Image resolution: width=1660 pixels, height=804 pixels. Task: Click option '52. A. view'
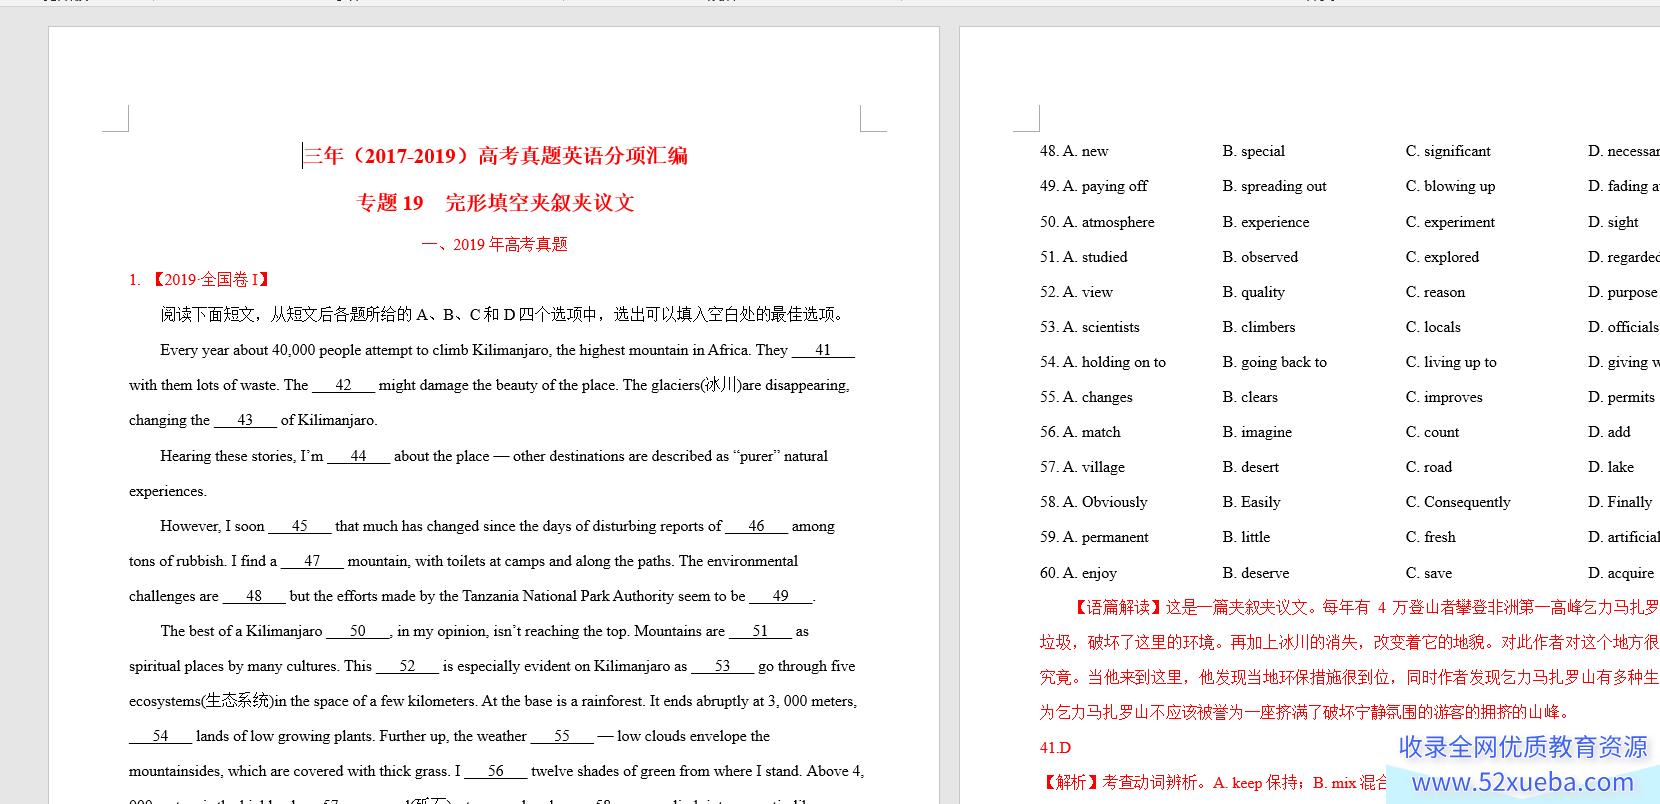(x=1076, y=292)
